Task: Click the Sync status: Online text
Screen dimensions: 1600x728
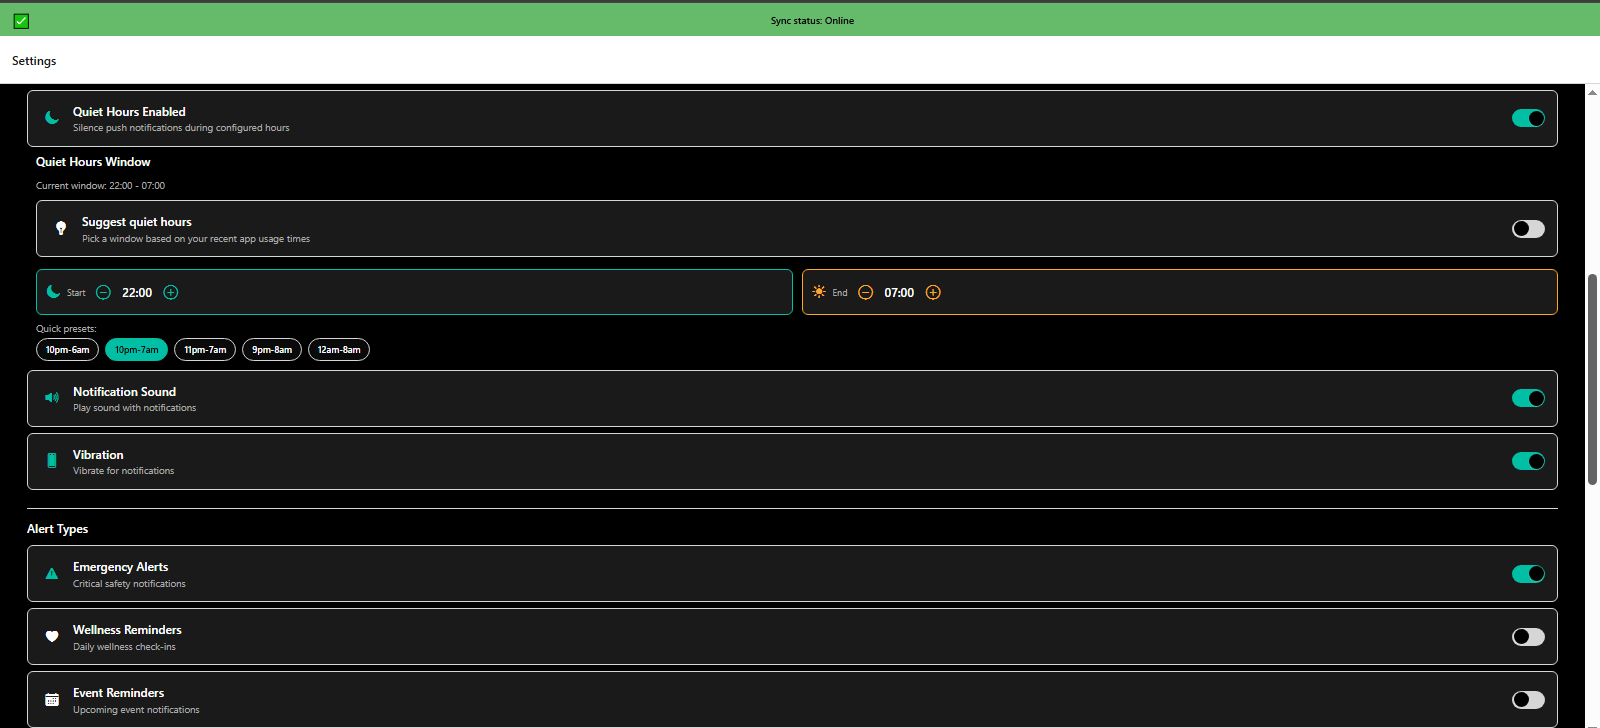Action: click(x=812, y=20)
